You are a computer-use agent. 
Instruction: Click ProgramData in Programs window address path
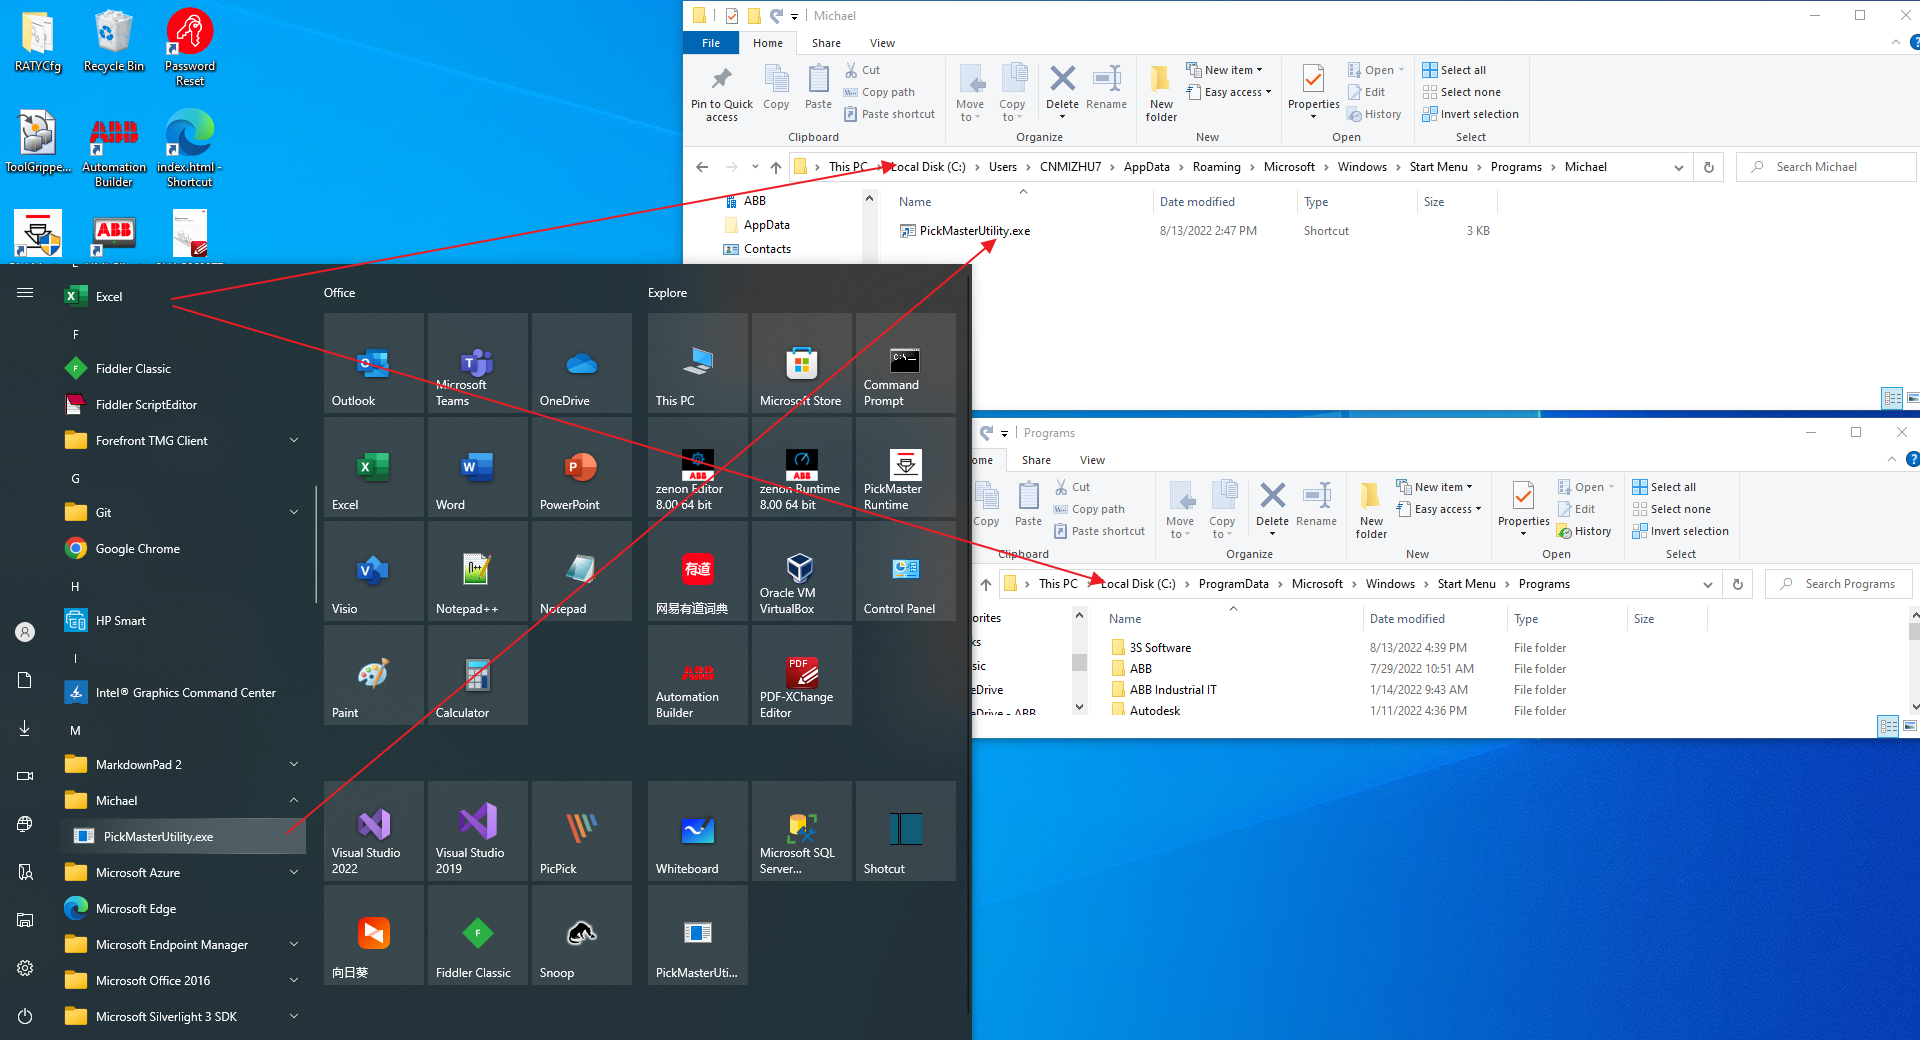1233,584
